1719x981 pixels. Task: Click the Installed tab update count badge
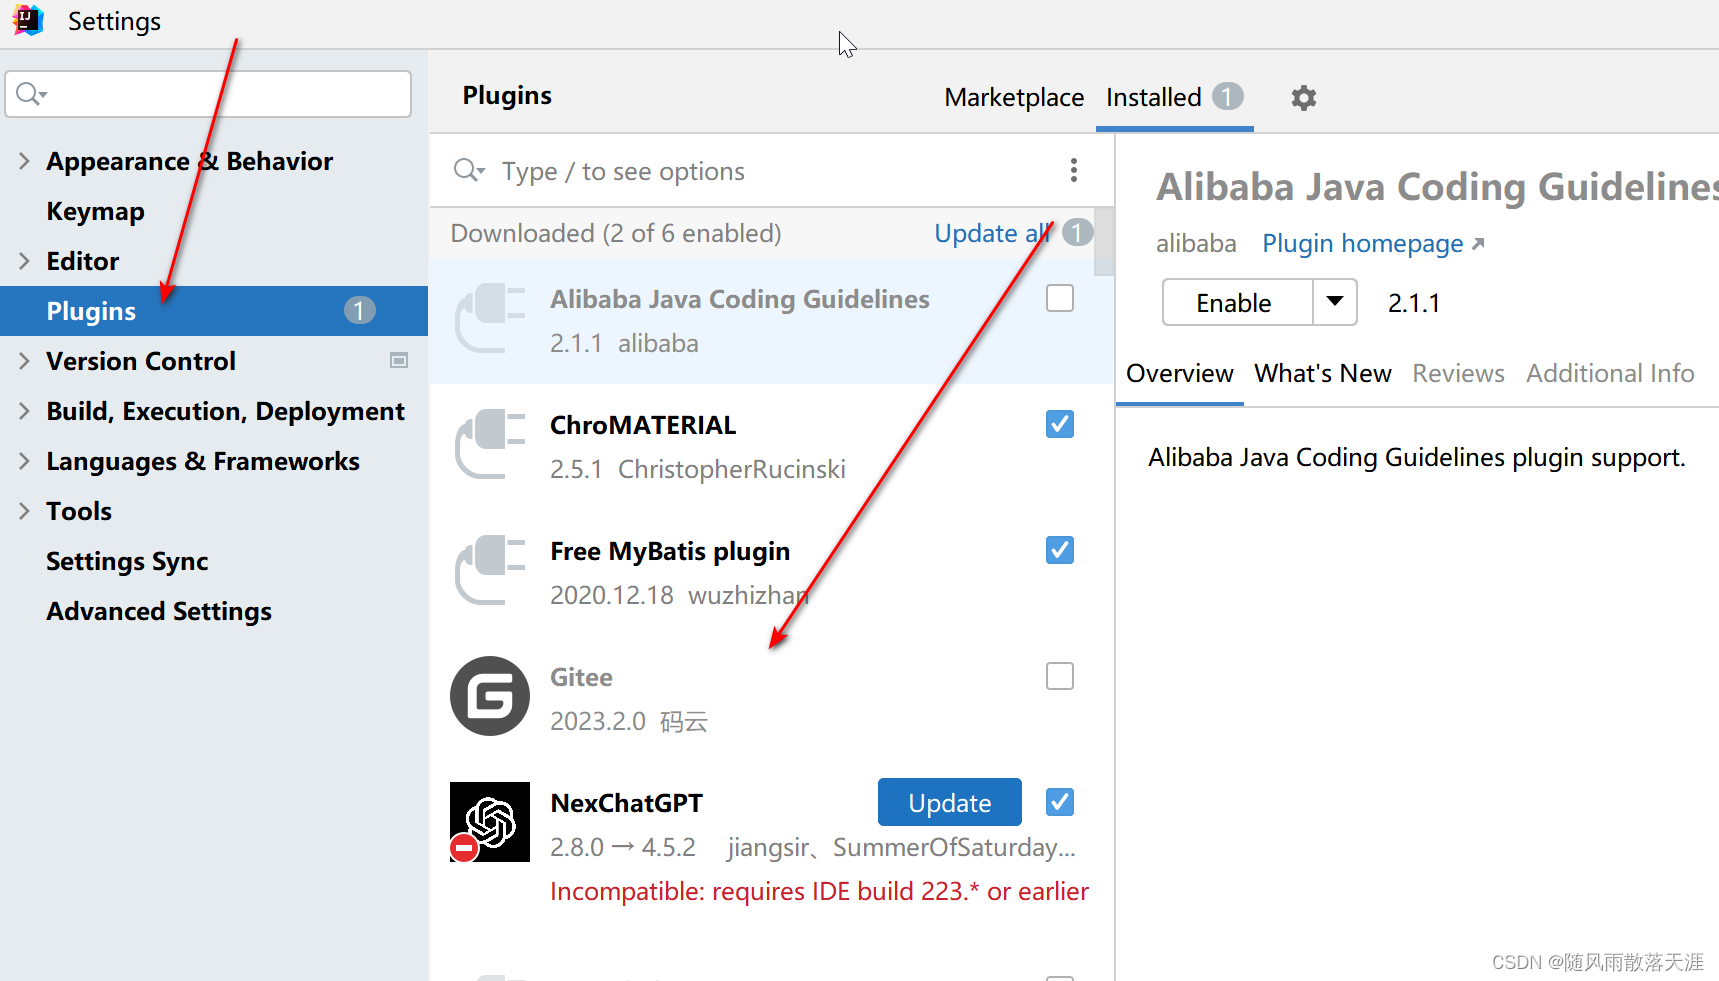coord(1228,96)
